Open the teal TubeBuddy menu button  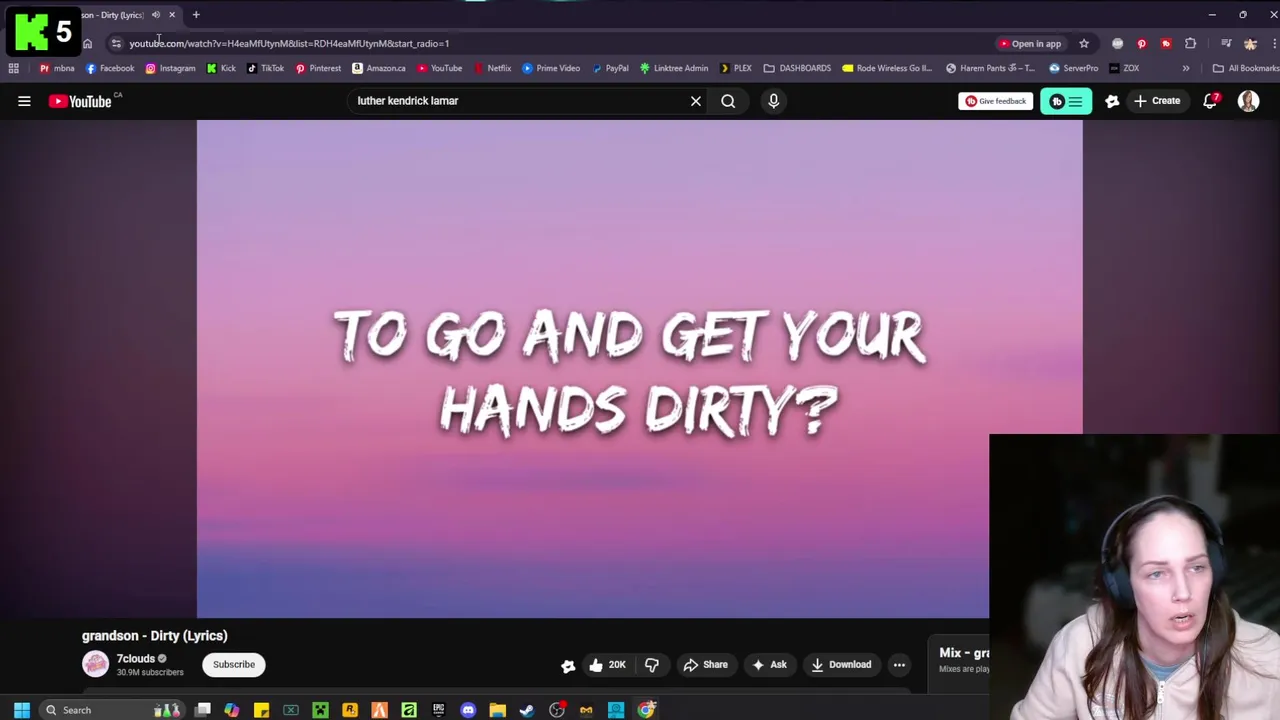[1066, 101]
